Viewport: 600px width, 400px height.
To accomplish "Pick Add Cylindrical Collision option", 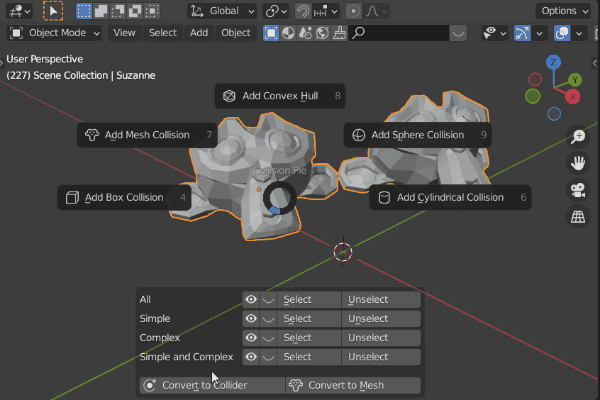I will 449,198.
